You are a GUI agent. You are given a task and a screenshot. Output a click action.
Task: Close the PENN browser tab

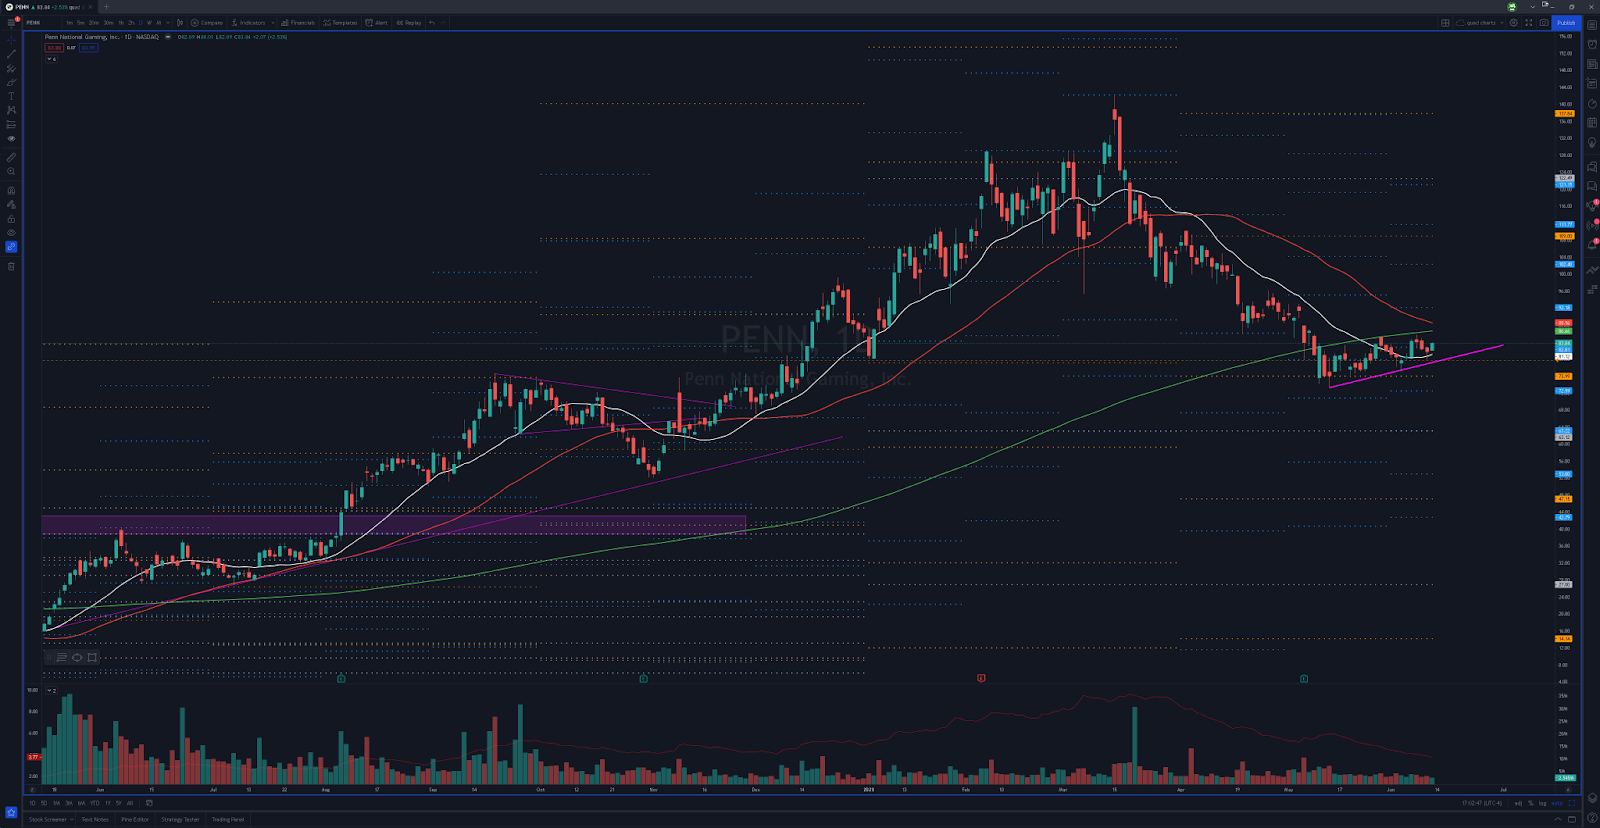pyautogui.click(x=90, y=7)
